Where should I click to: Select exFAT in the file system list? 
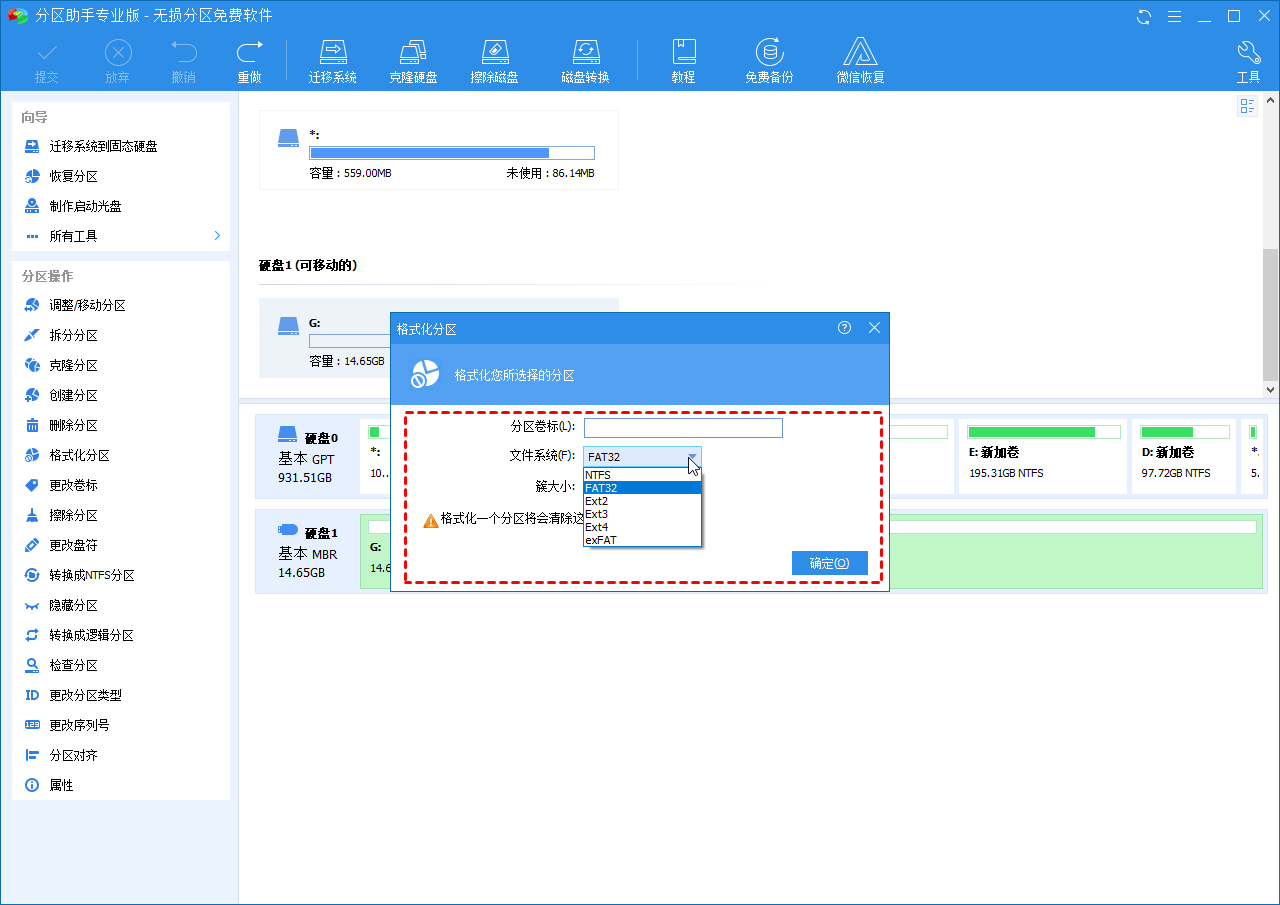click(600, 540)
